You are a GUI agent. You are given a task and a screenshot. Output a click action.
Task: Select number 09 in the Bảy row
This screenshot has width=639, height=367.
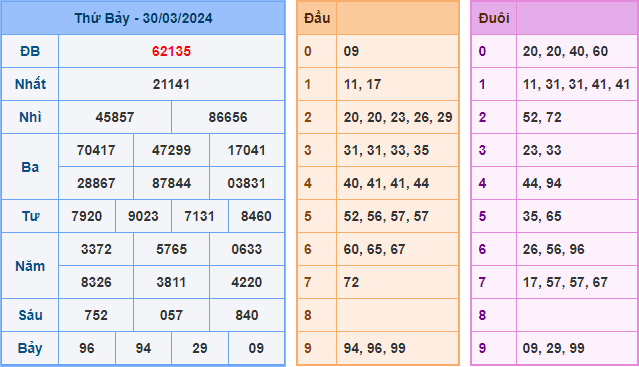coord(256,348)
